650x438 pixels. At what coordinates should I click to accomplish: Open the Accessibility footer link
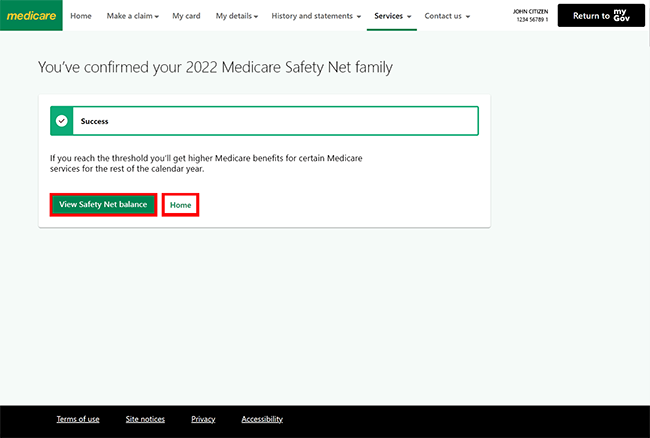pyautogui.click(x=262, y=419)
